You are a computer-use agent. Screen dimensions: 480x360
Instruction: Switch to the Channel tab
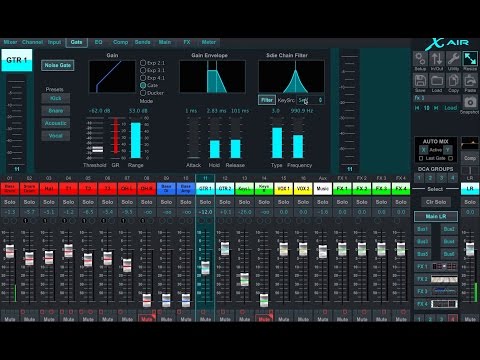tap(32, 42)
